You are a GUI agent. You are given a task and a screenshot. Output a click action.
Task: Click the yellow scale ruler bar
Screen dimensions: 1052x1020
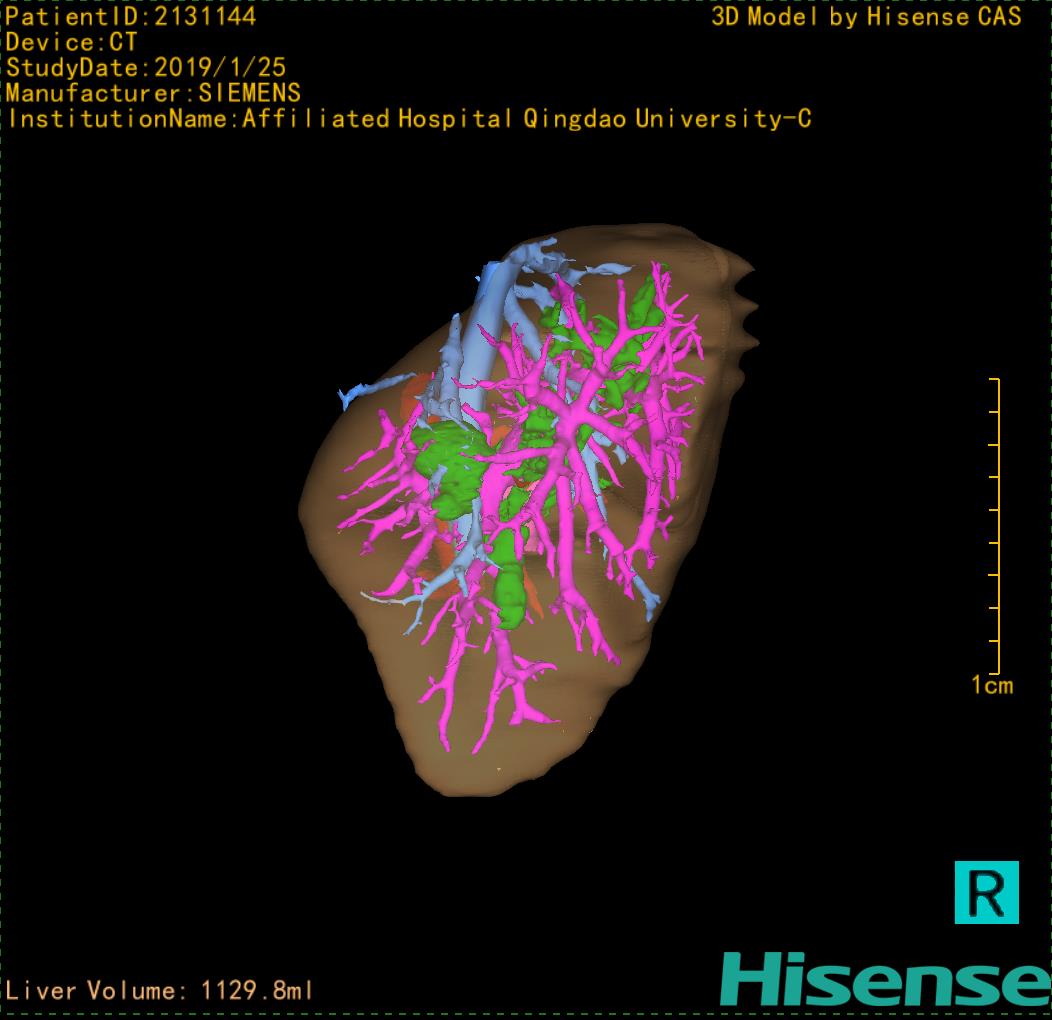pos(996,526)
